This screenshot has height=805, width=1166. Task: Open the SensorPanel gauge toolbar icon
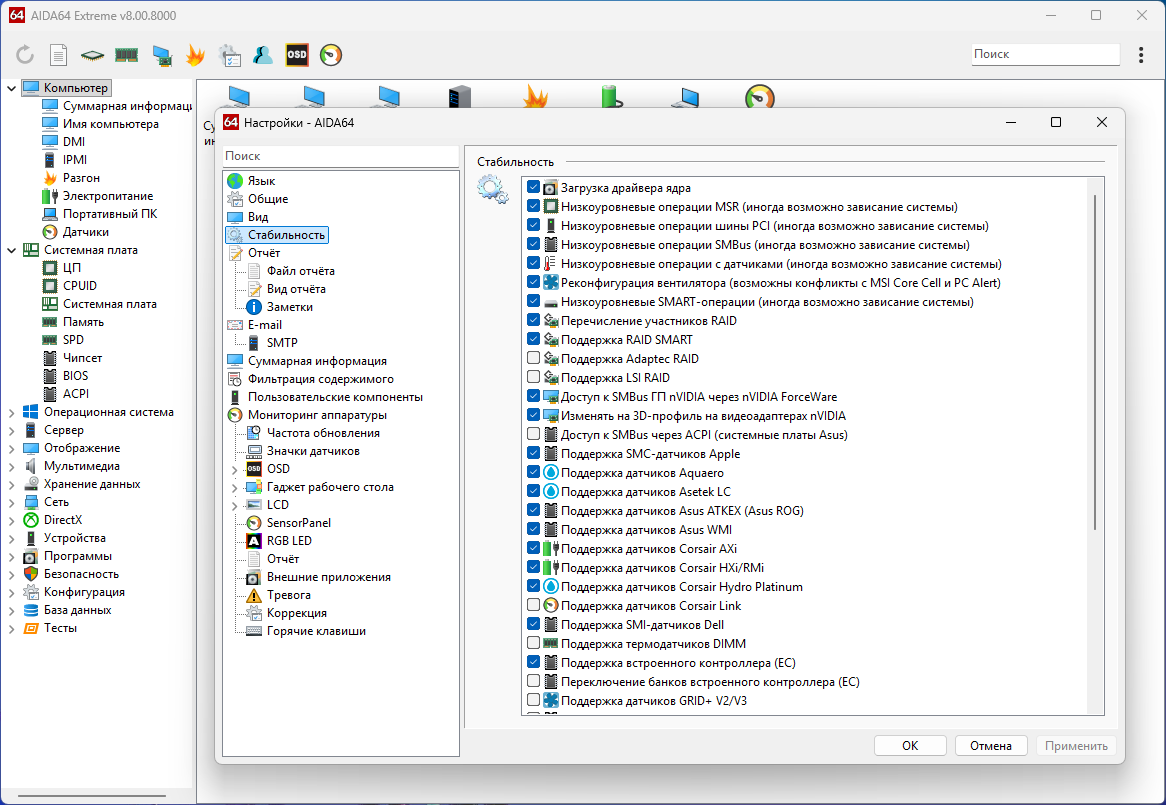[331, 54]
